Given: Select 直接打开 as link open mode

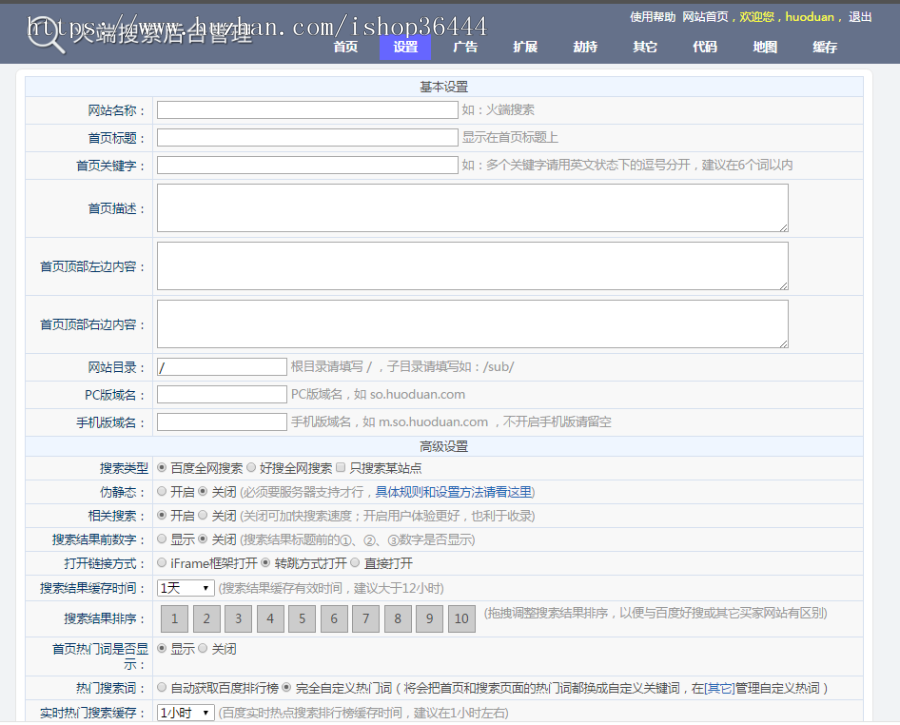Looking at the screenshot, I should pyautogui.click(x=355, y=563).
